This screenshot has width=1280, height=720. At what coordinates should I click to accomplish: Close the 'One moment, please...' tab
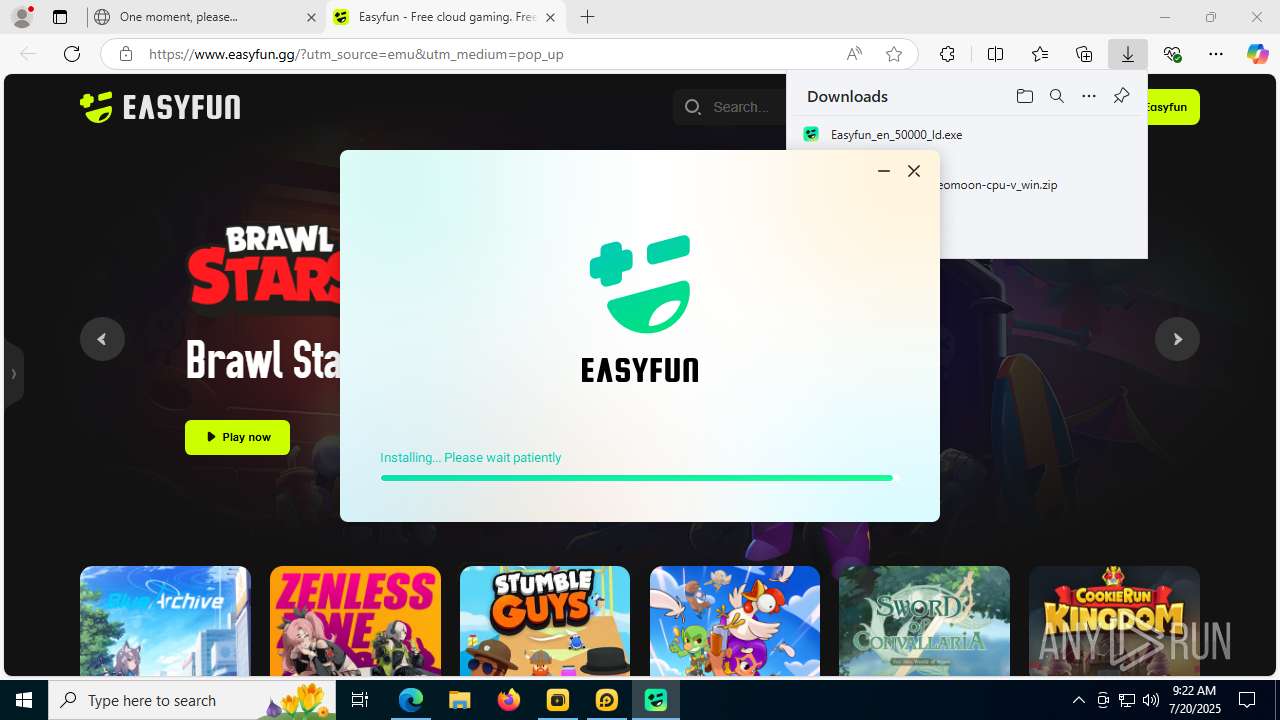pos(310,17)
